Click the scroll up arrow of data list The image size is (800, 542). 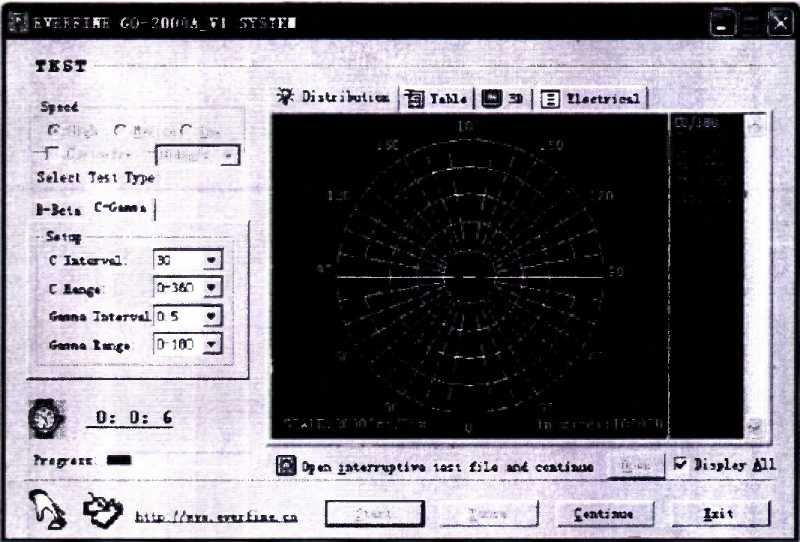tap(756, 127)
